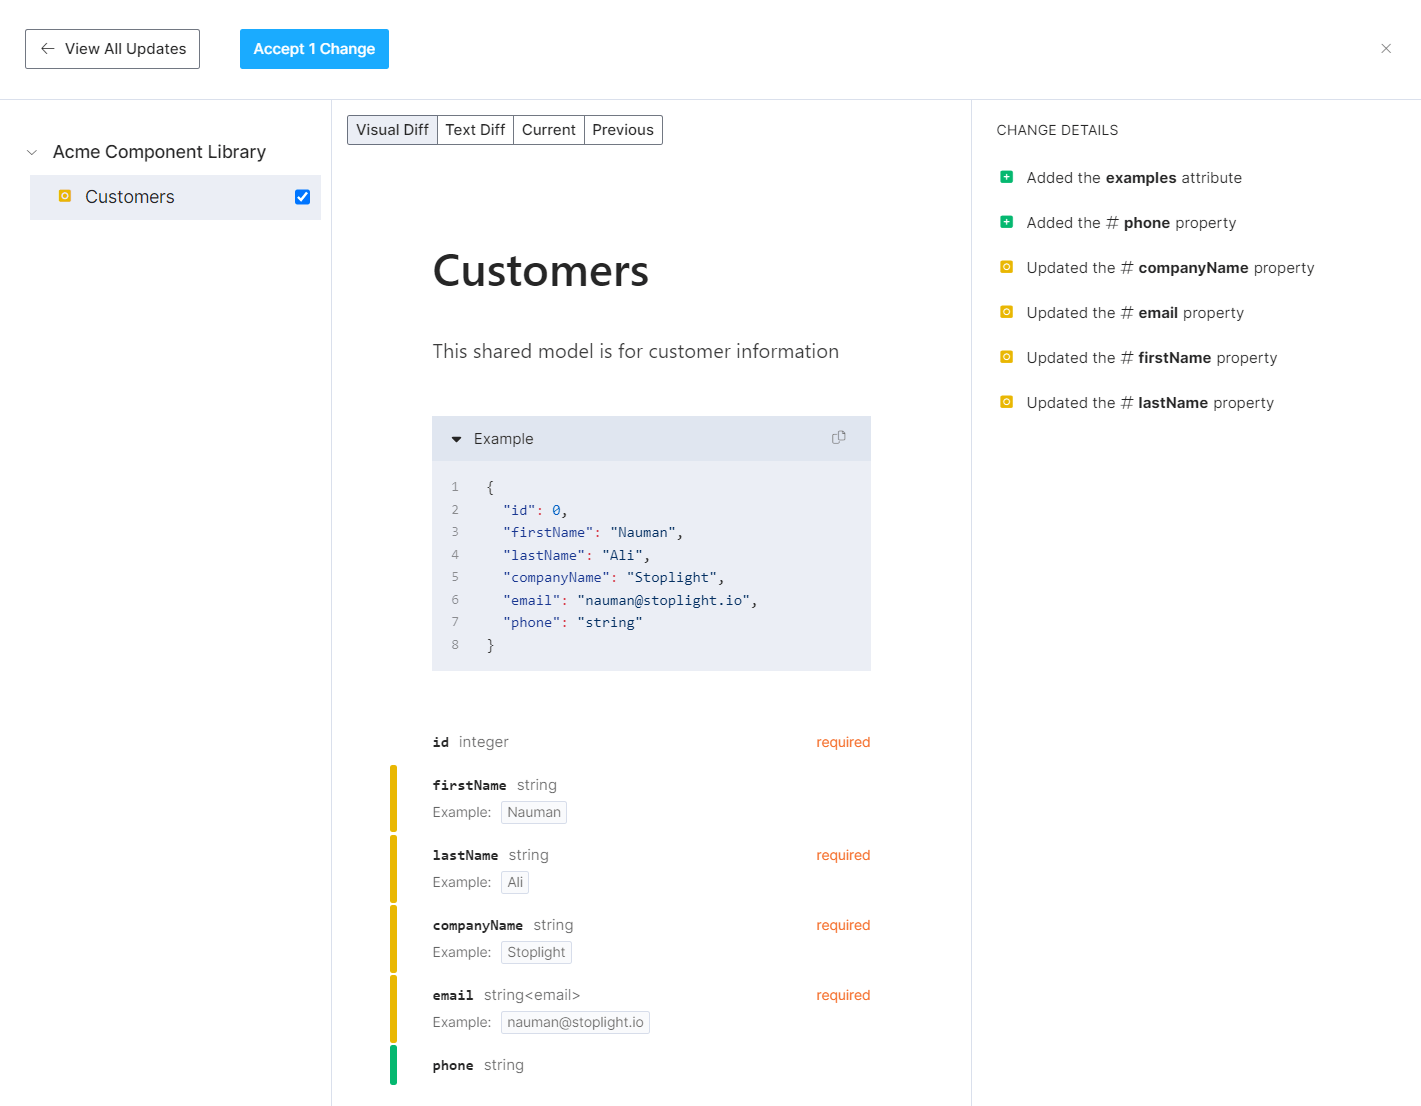Click 'Updated the # companyName property' entry
Screen dimensions: 1421x1106
coord(1170,268)
